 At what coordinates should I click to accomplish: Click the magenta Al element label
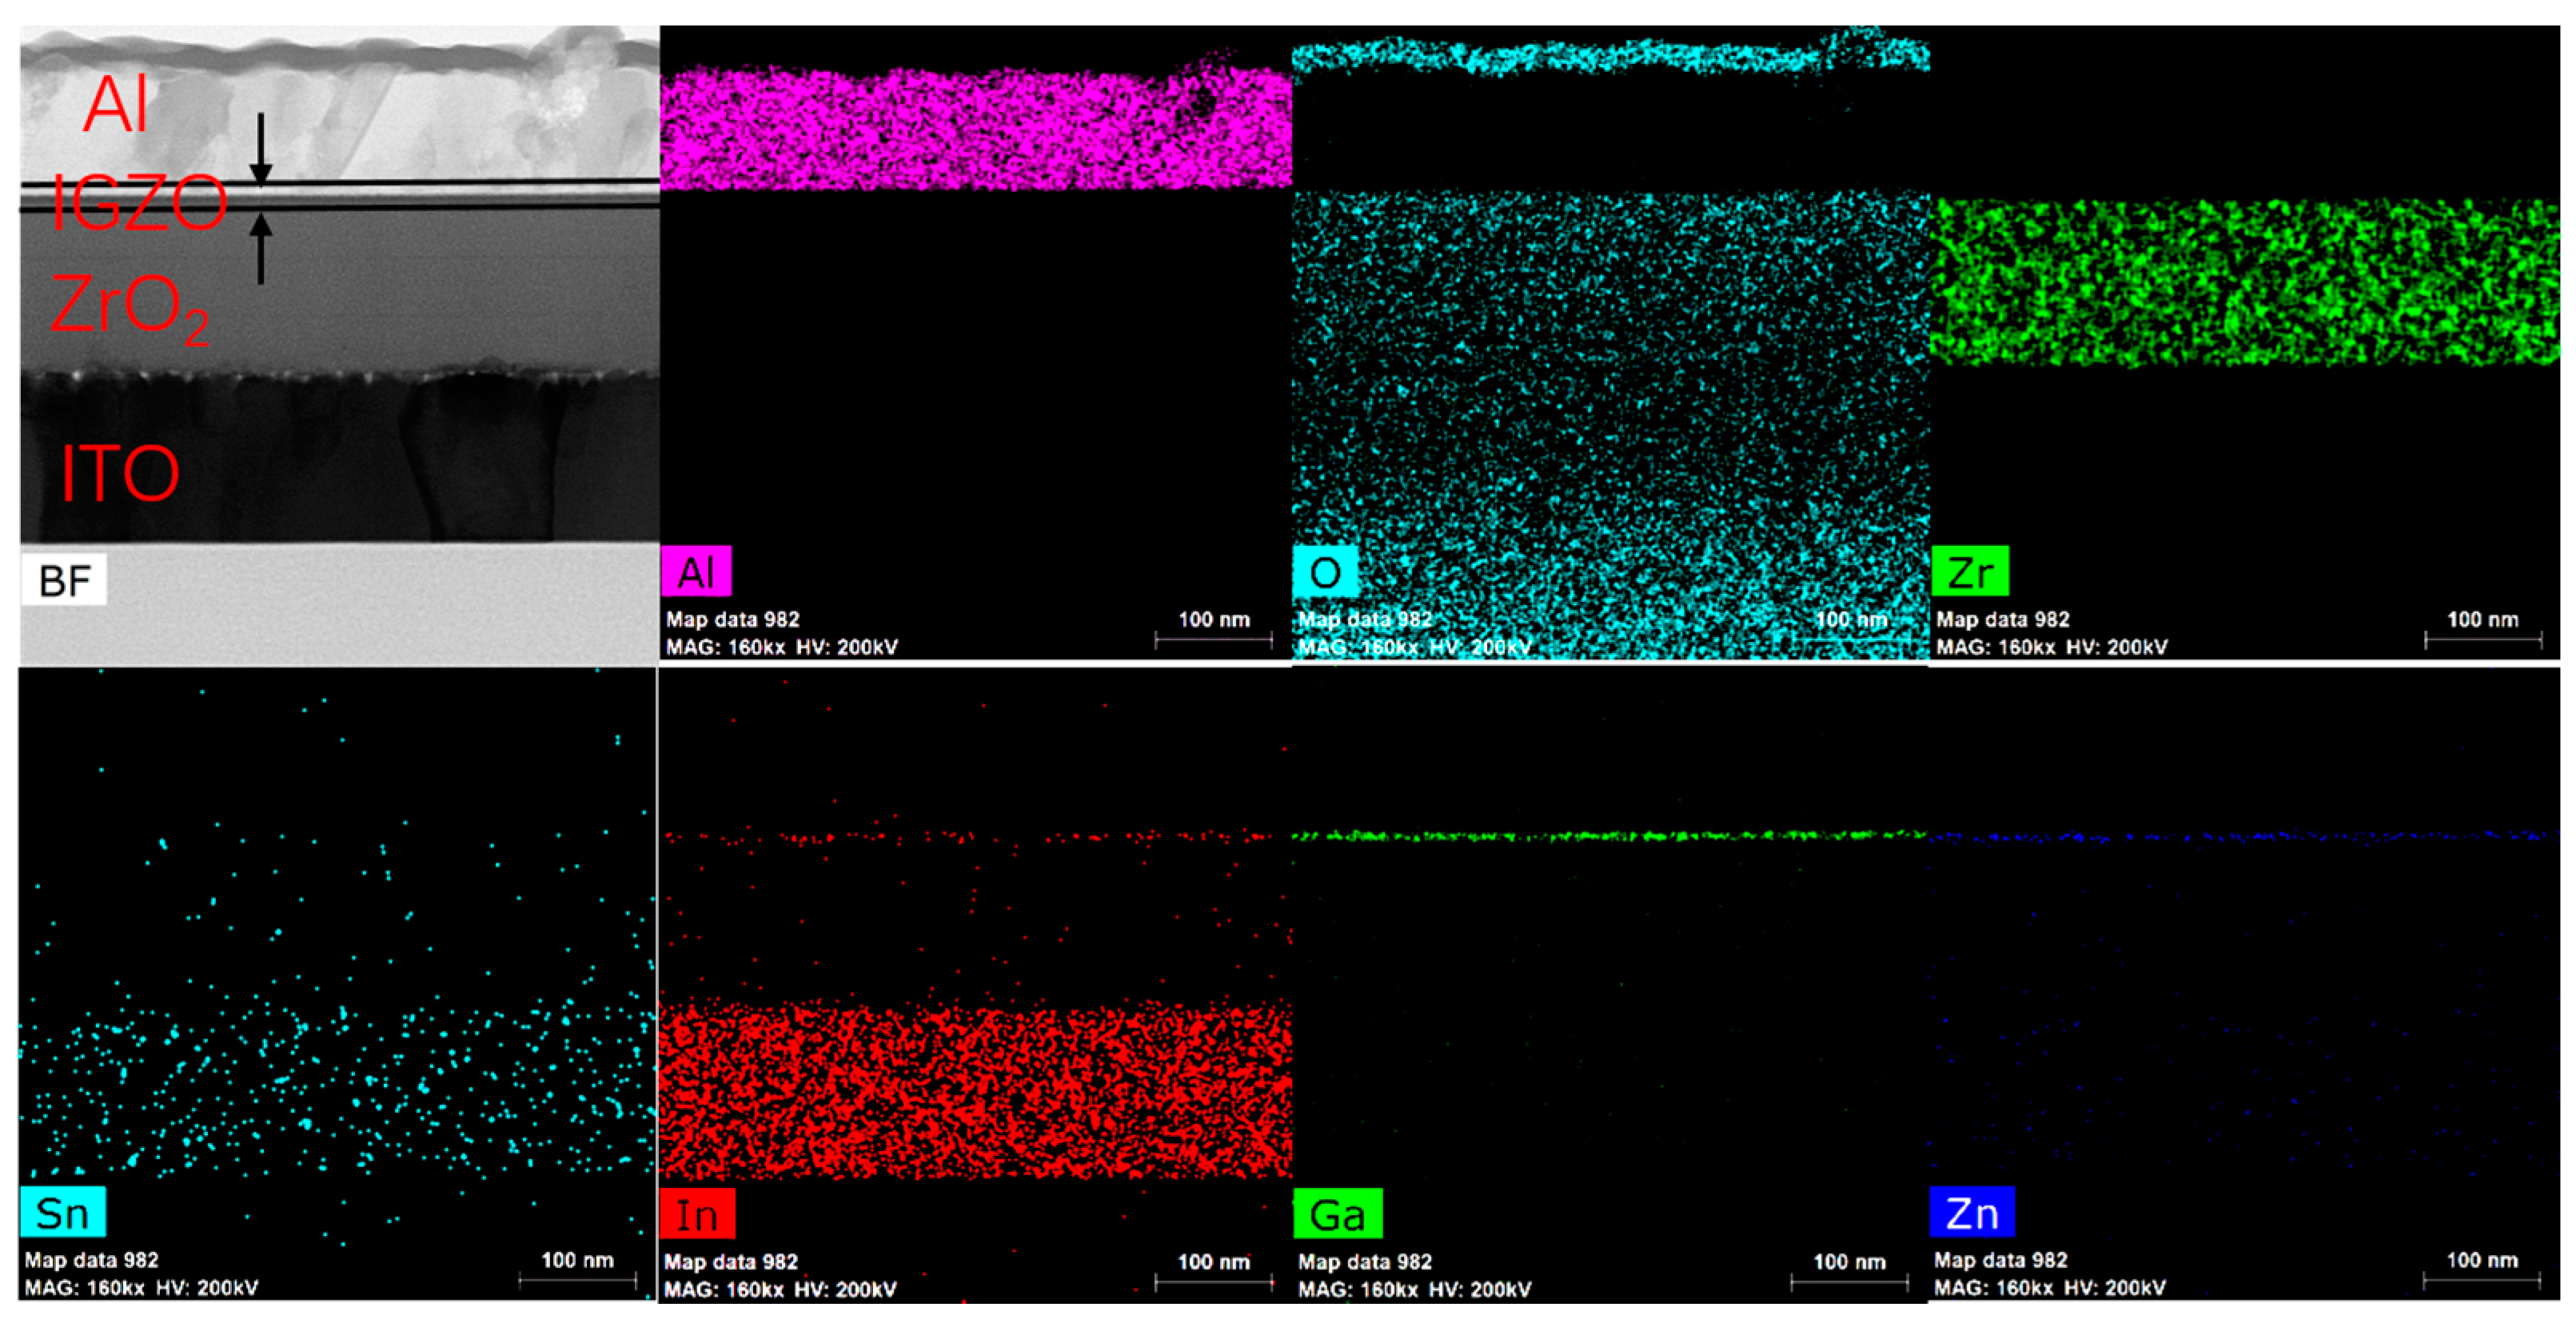696,572
